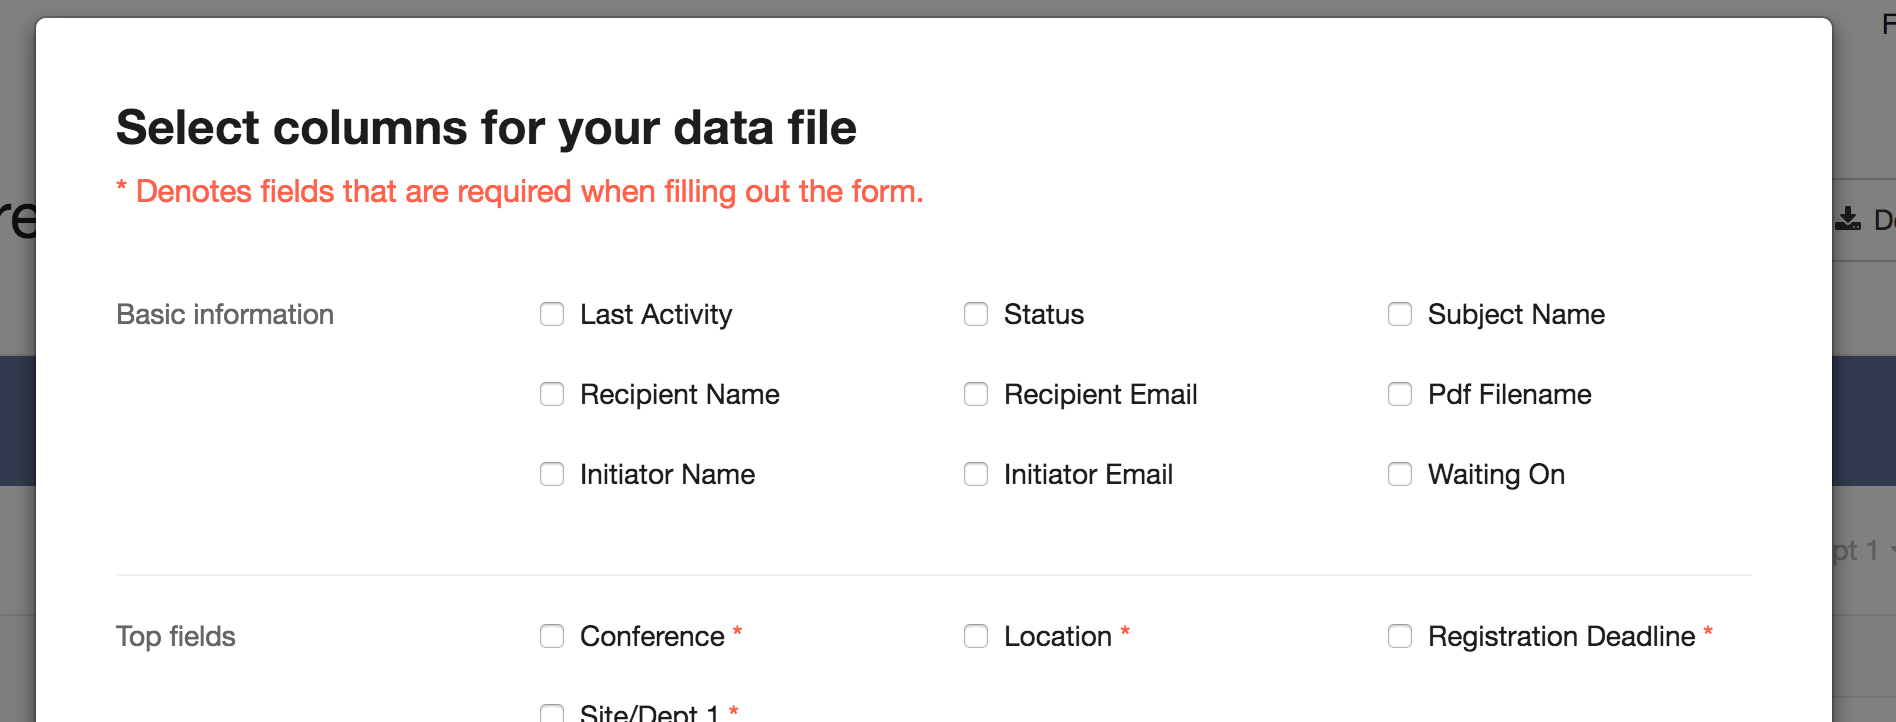Enable the Last Activity checkbox
Image resolution: width=1896 pixels, height=722 pixels.
pos(552,314)
